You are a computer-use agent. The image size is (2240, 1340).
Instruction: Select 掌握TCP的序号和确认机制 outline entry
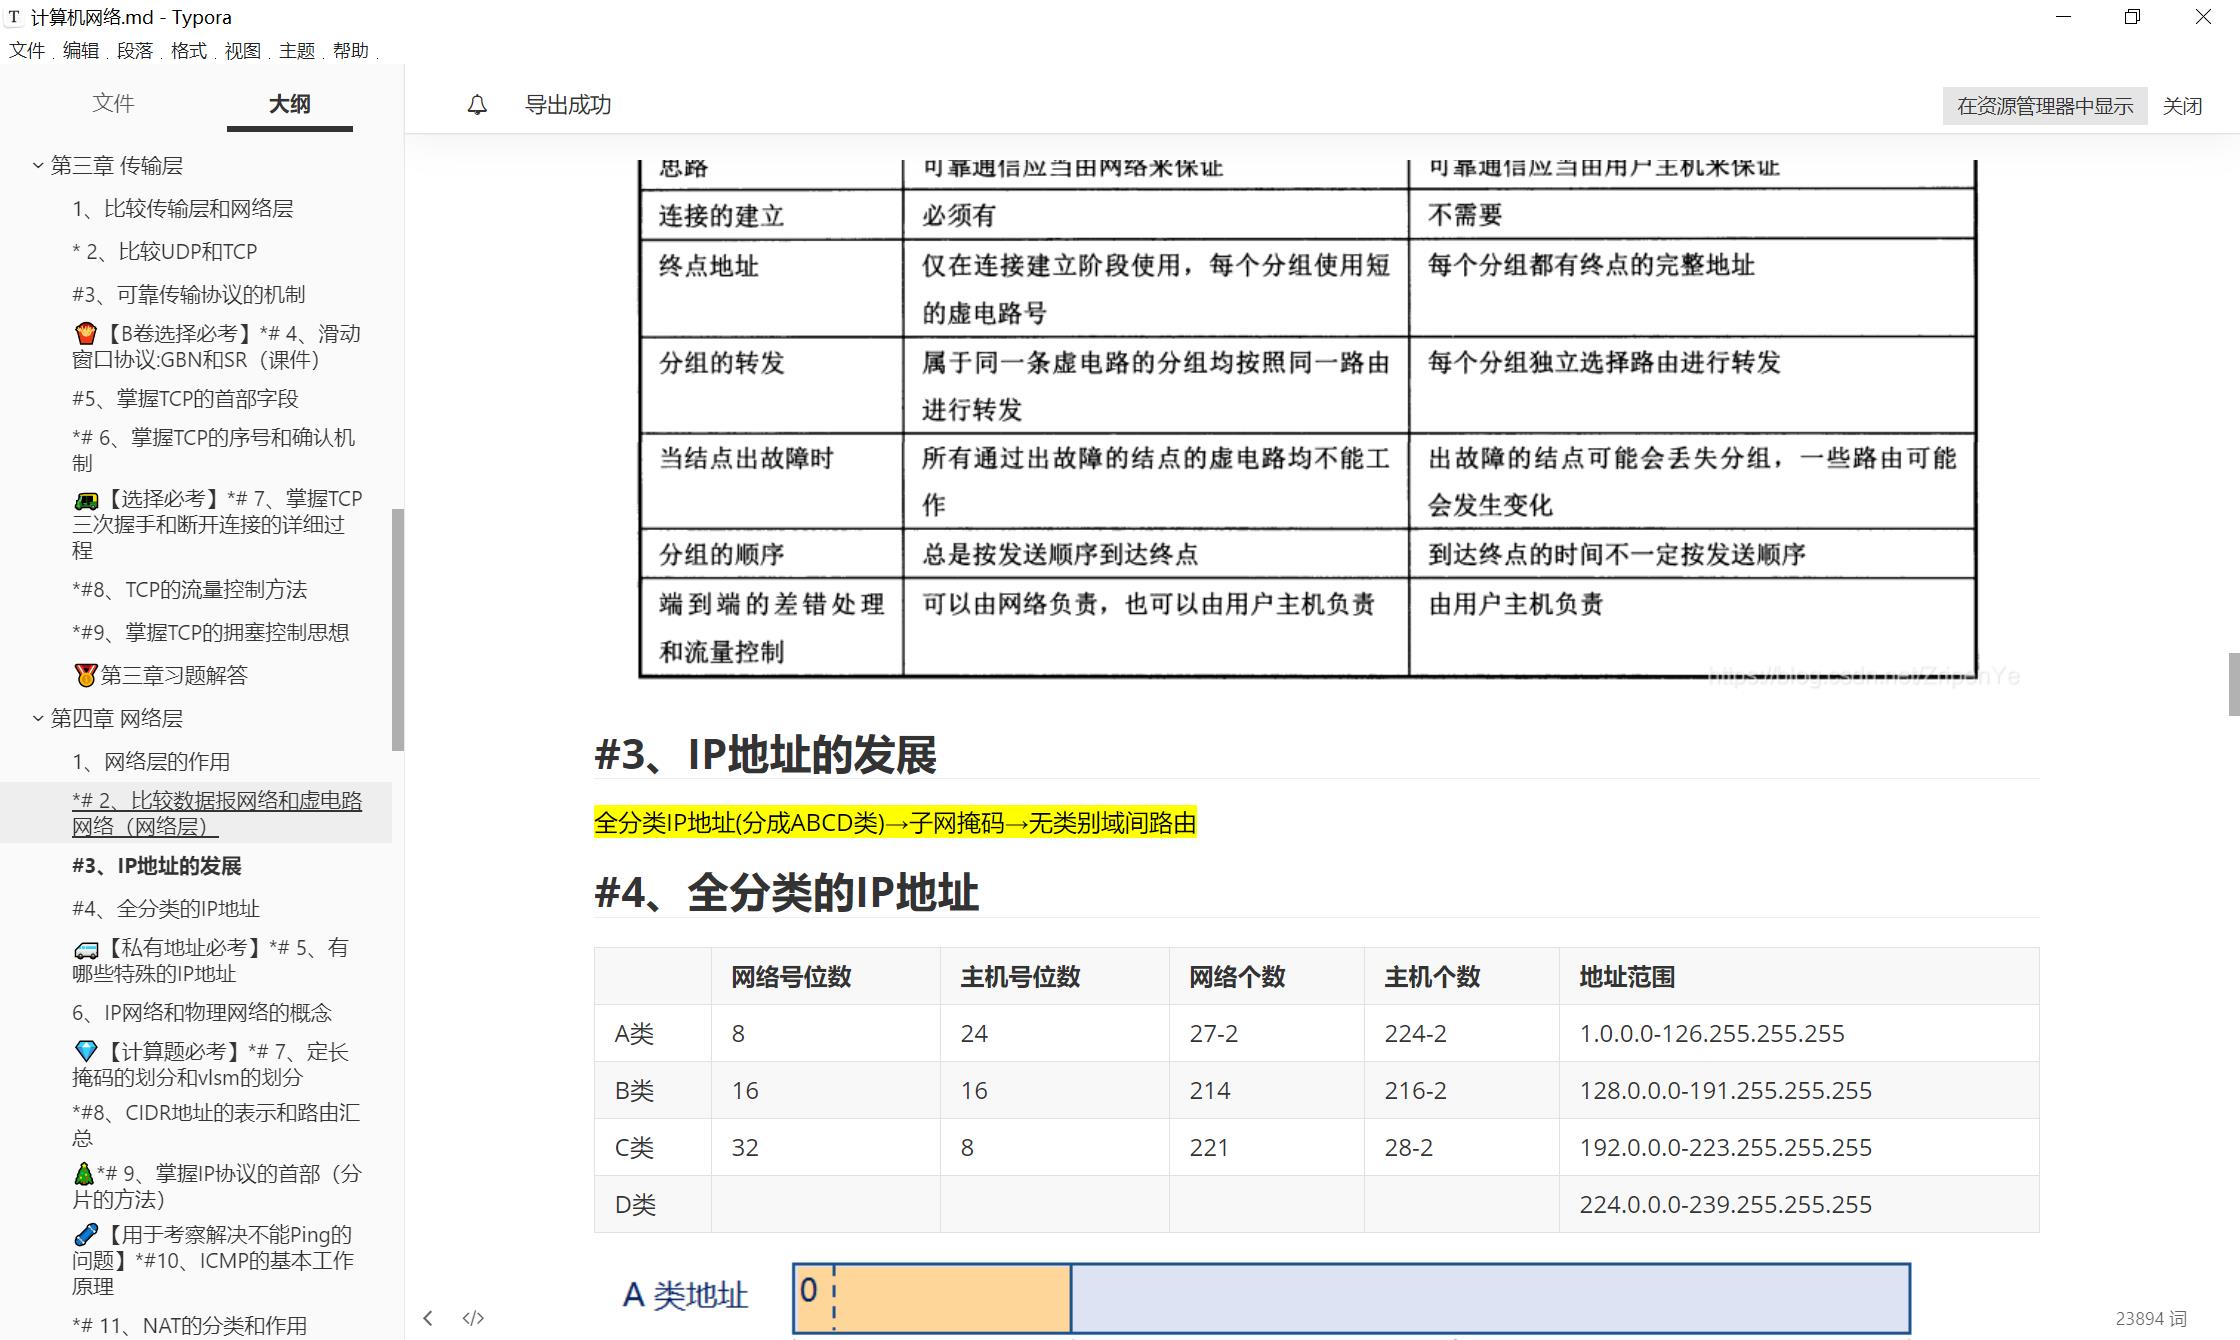(x=214, y=451)
